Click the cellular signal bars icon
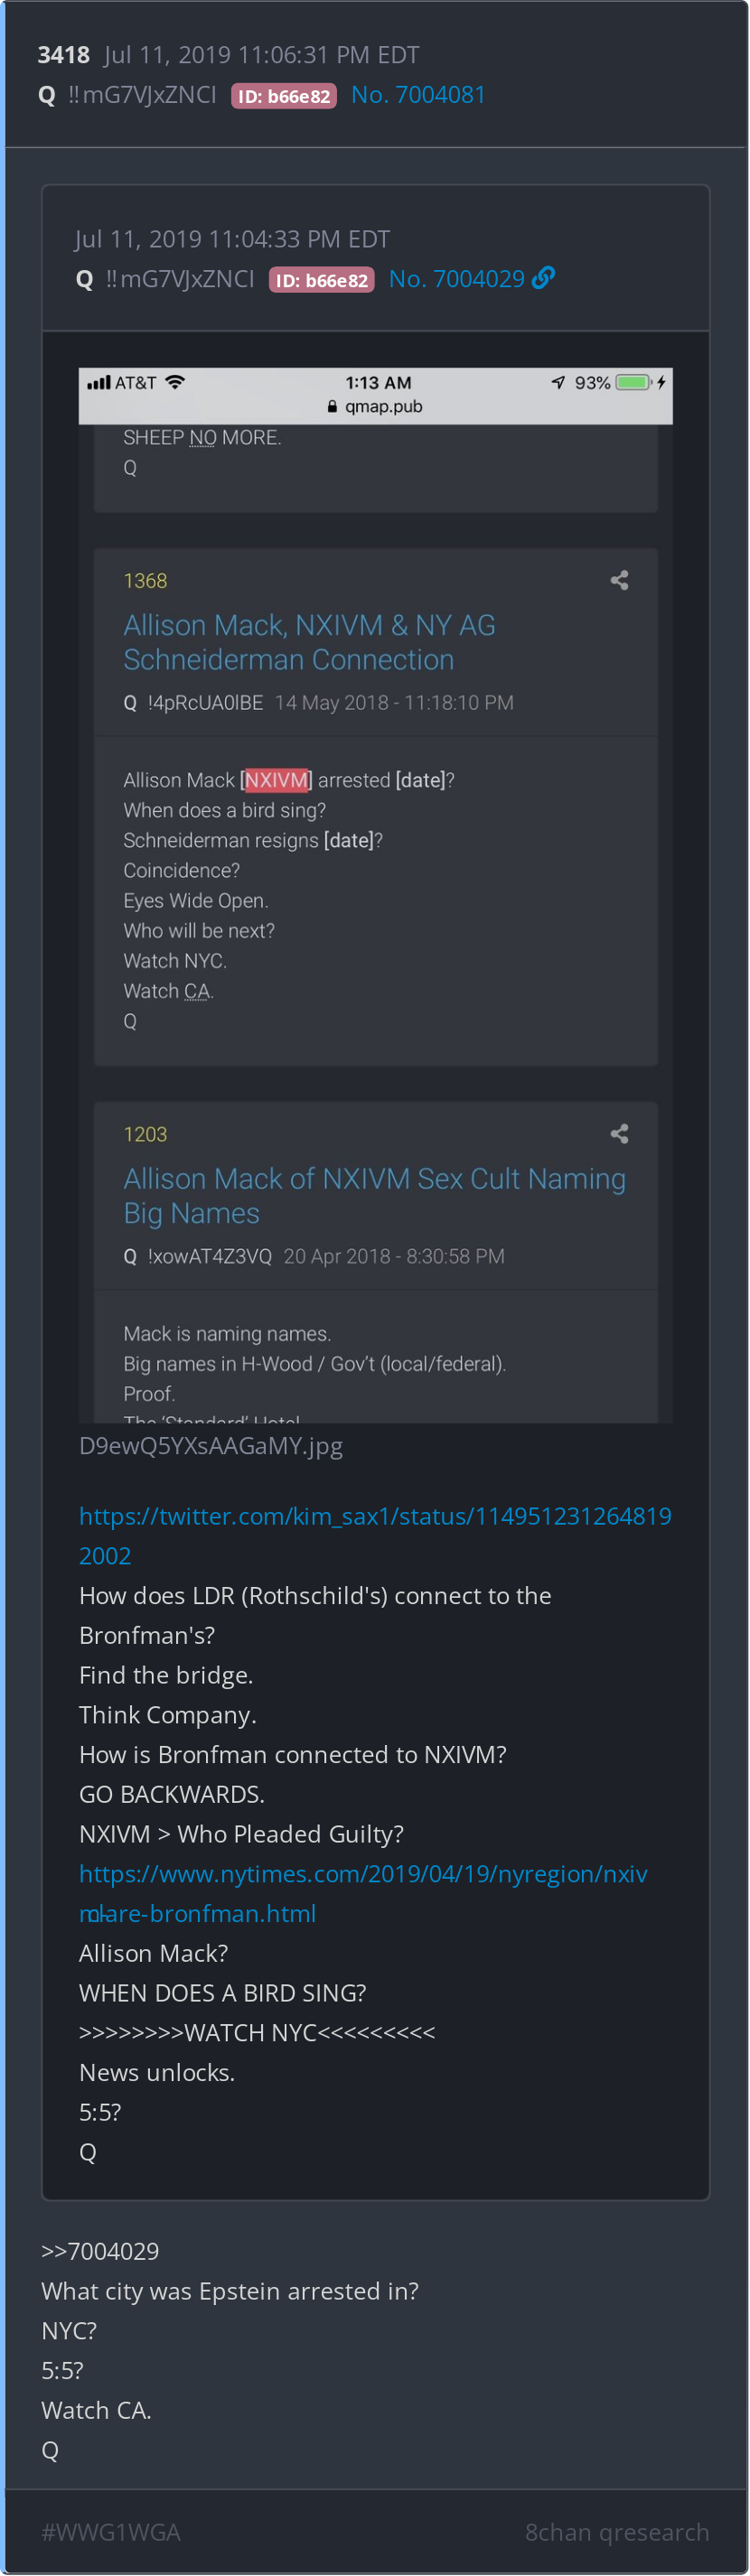 pyautogui.click(x=99, y=382)
